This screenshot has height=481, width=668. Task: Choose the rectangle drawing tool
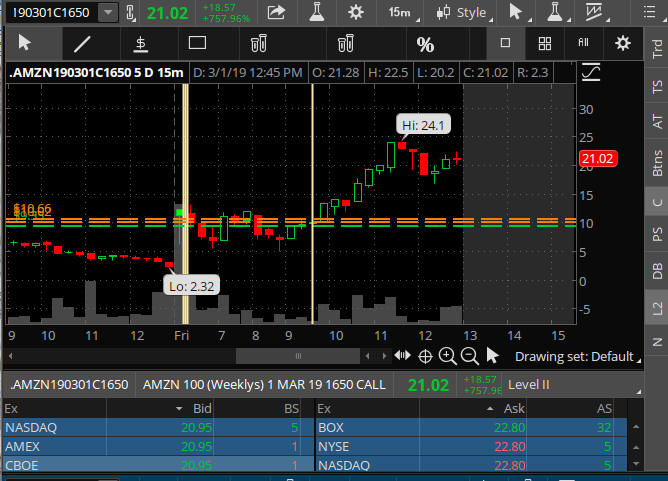pyautogui.click(x=197, y=43)
